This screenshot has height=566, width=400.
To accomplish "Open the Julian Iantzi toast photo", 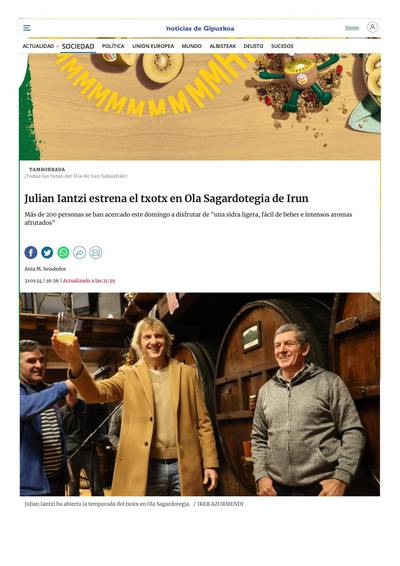I will point(200,394).
